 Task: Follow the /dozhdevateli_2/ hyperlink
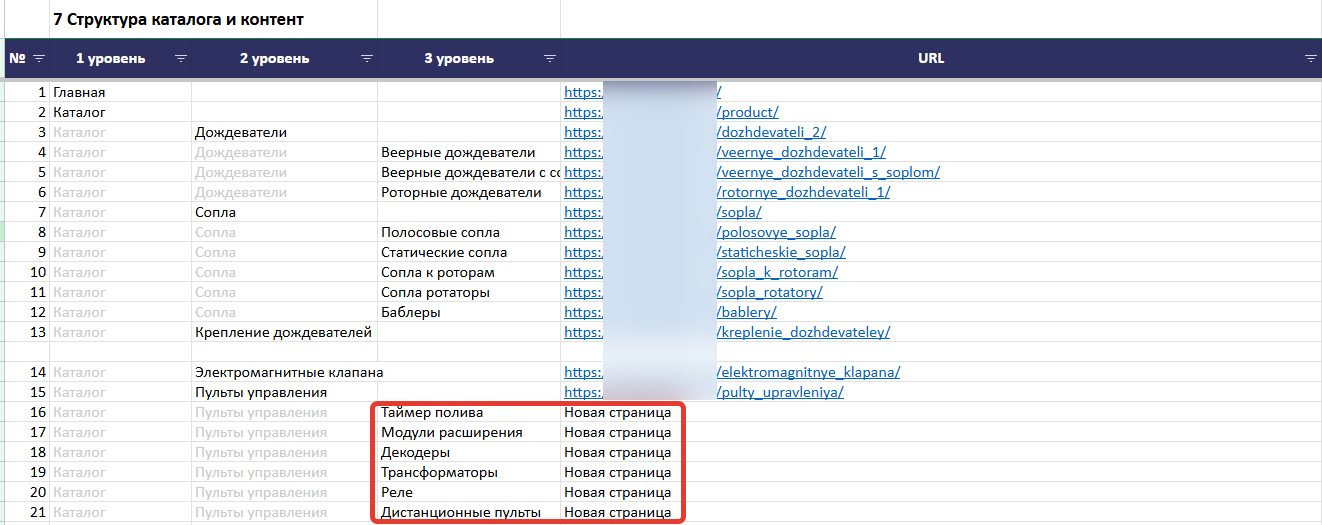pos(772,132)
